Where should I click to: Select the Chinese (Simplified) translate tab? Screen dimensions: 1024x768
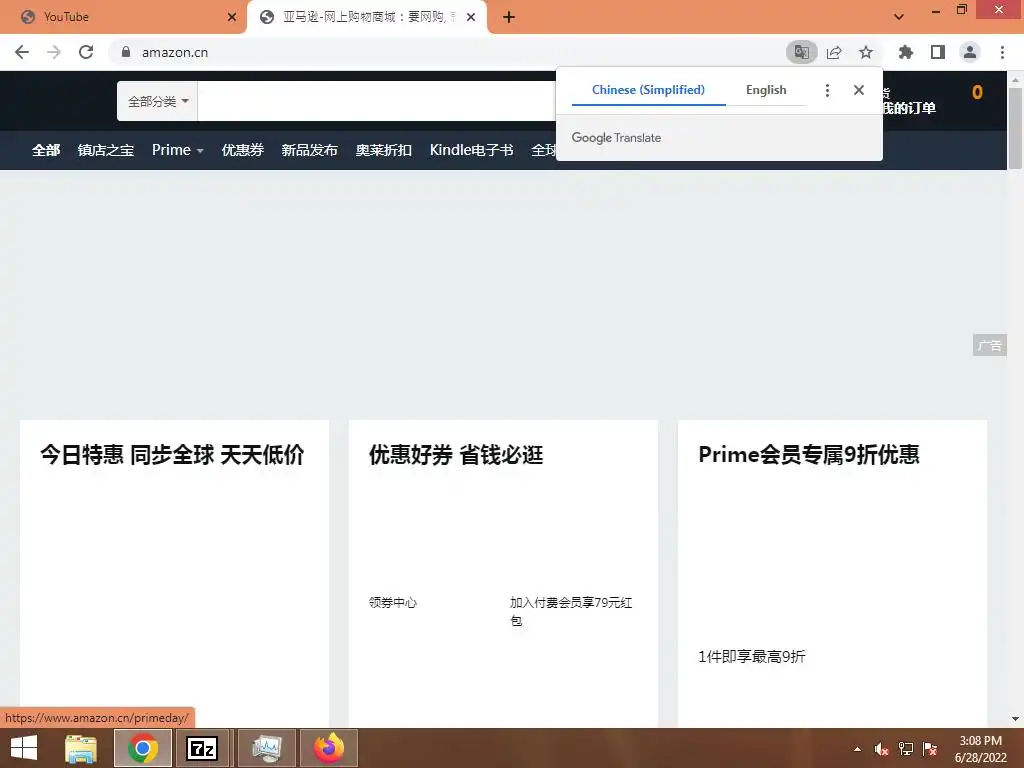648,90
